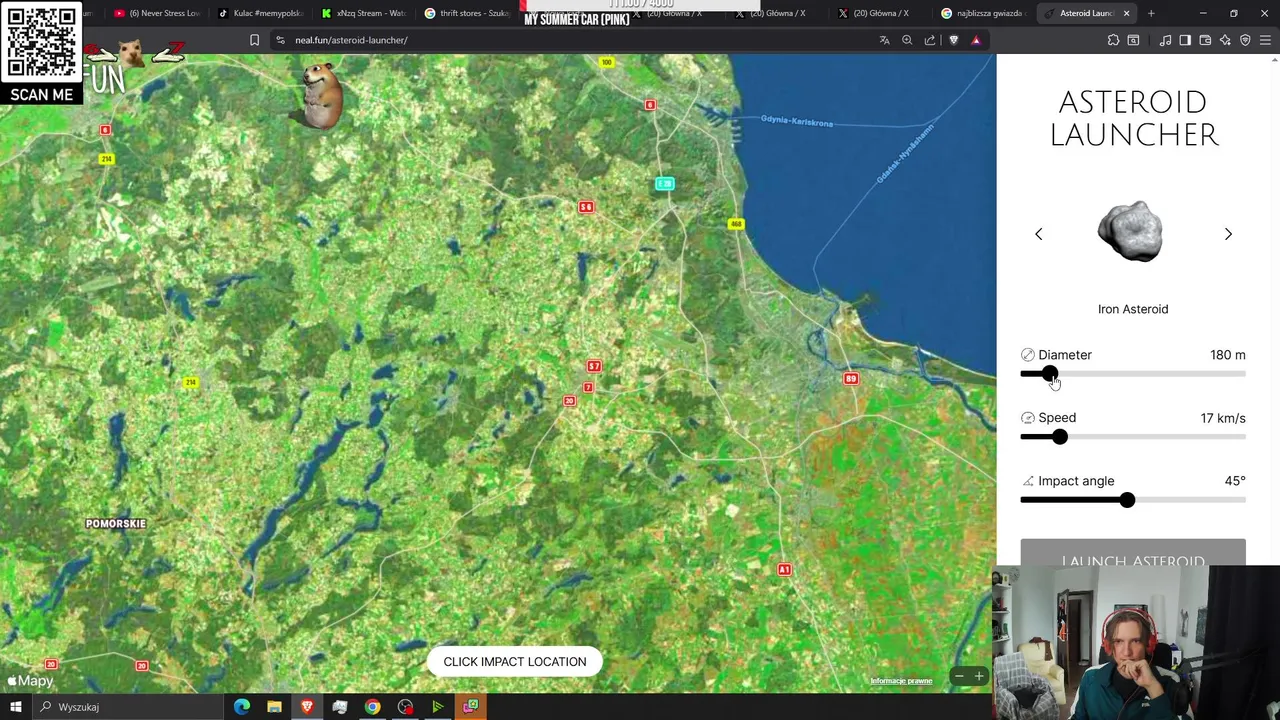Open Microsoft Edge from taskbar

242,707
